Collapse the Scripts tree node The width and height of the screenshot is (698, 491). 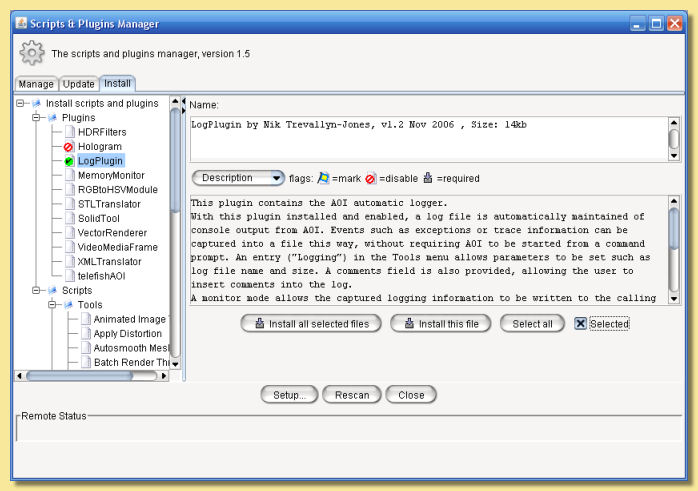click(37, 290)
